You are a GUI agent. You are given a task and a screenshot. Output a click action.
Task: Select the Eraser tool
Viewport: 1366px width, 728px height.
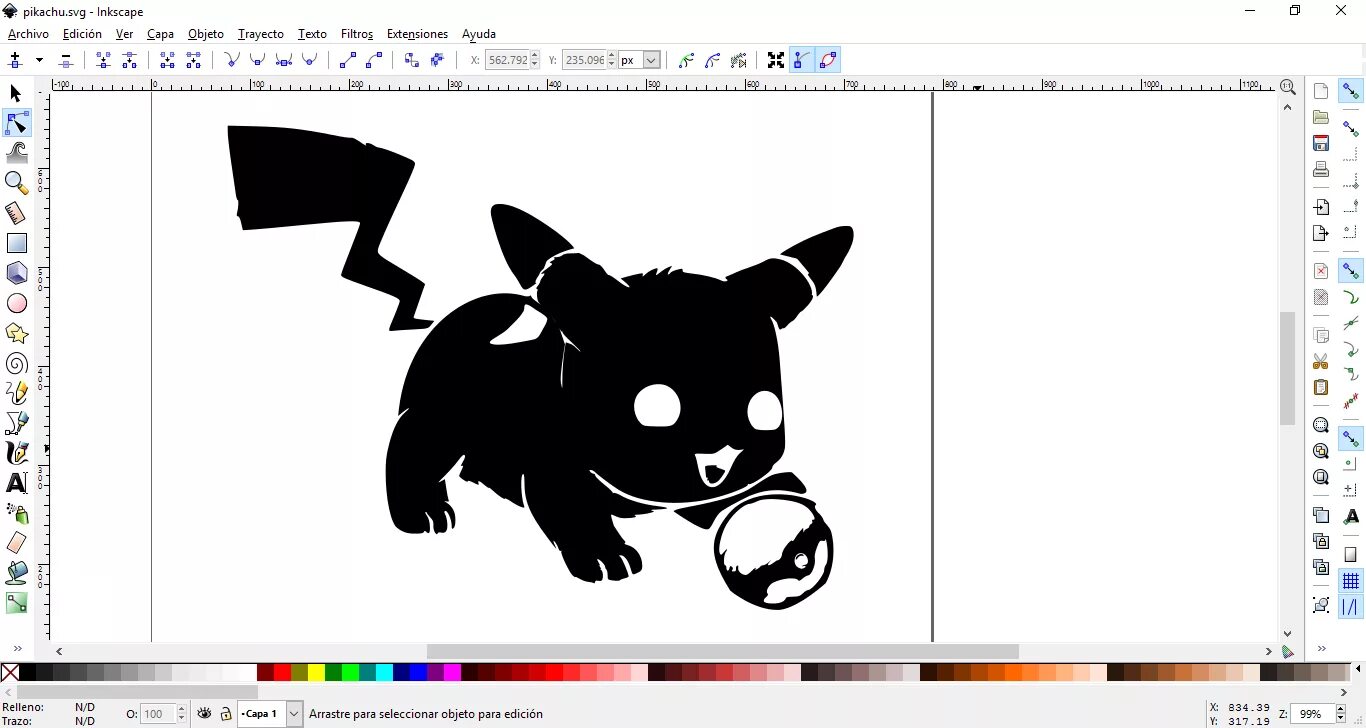coord(16,543)
